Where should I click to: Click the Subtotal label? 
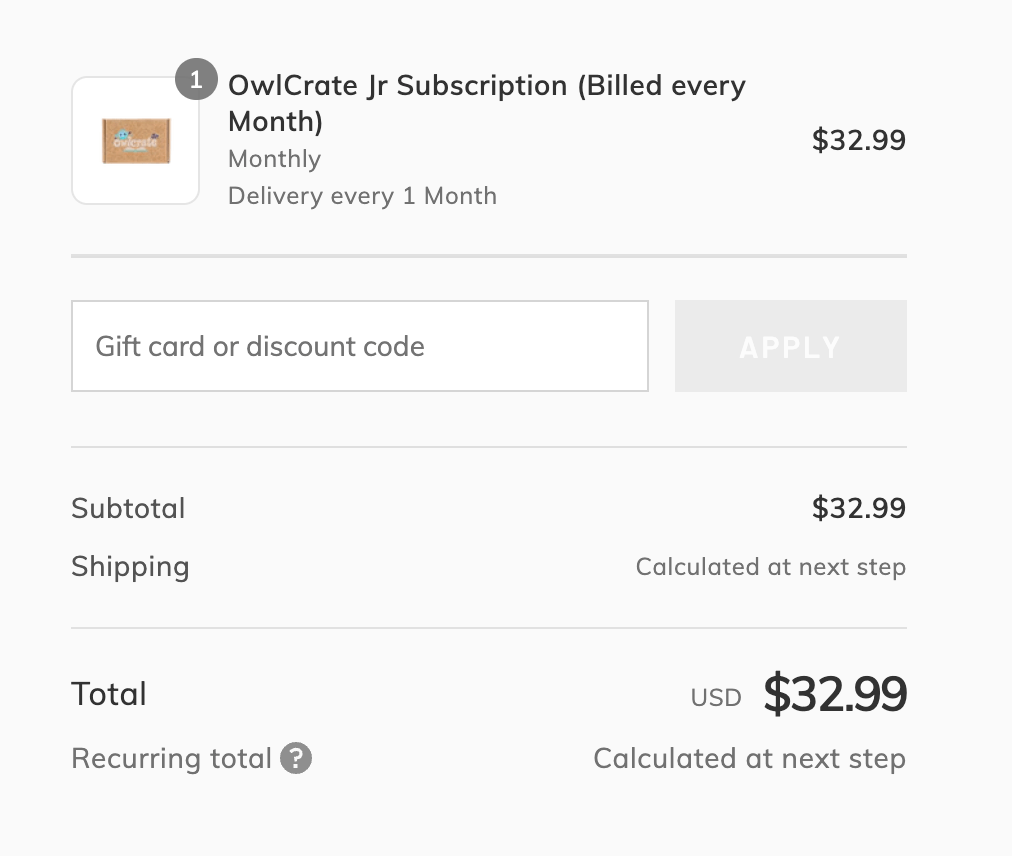tap(128, 508)
